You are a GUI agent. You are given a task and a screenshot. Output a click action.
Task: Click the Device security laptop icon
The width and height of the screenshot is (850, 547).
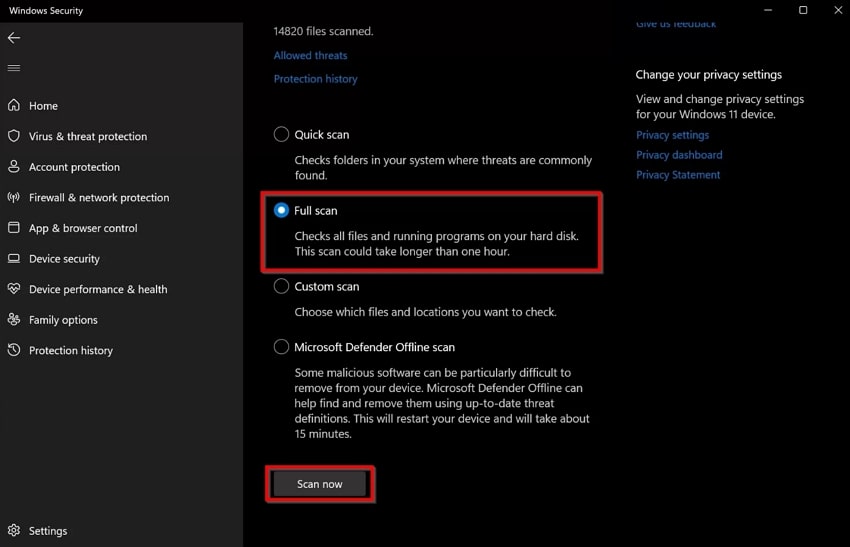[14, 259]
